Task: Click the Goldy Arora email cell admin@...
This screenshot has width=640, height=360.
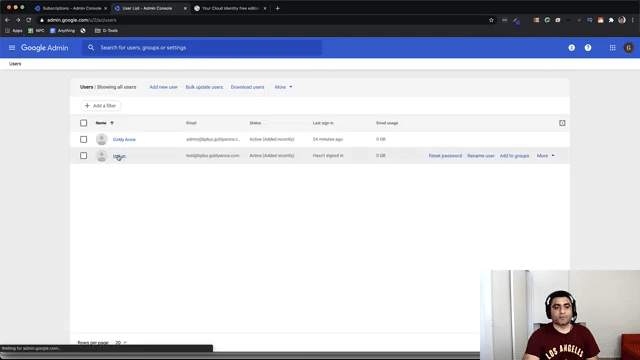Action: coord(213,139)
